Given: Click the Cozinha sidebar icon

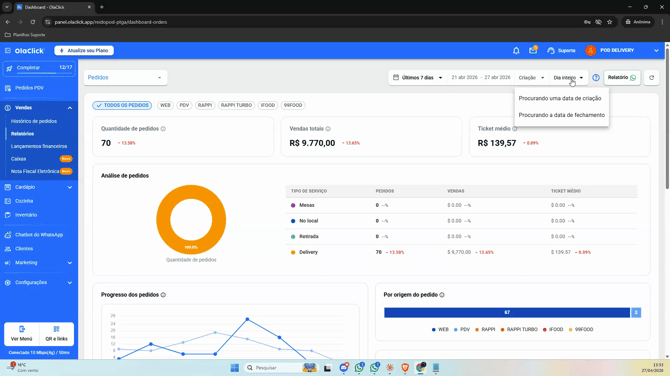Looking at the screenshot, I should pos(8,201).
